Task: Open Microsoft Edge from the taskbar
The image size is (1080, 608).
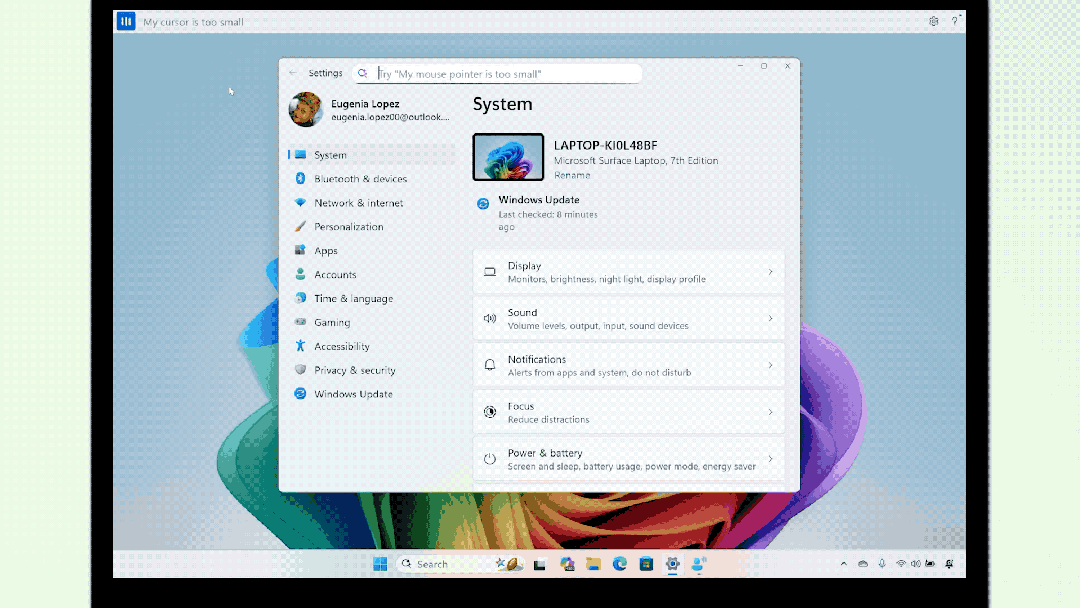Action: click(620, 564)
